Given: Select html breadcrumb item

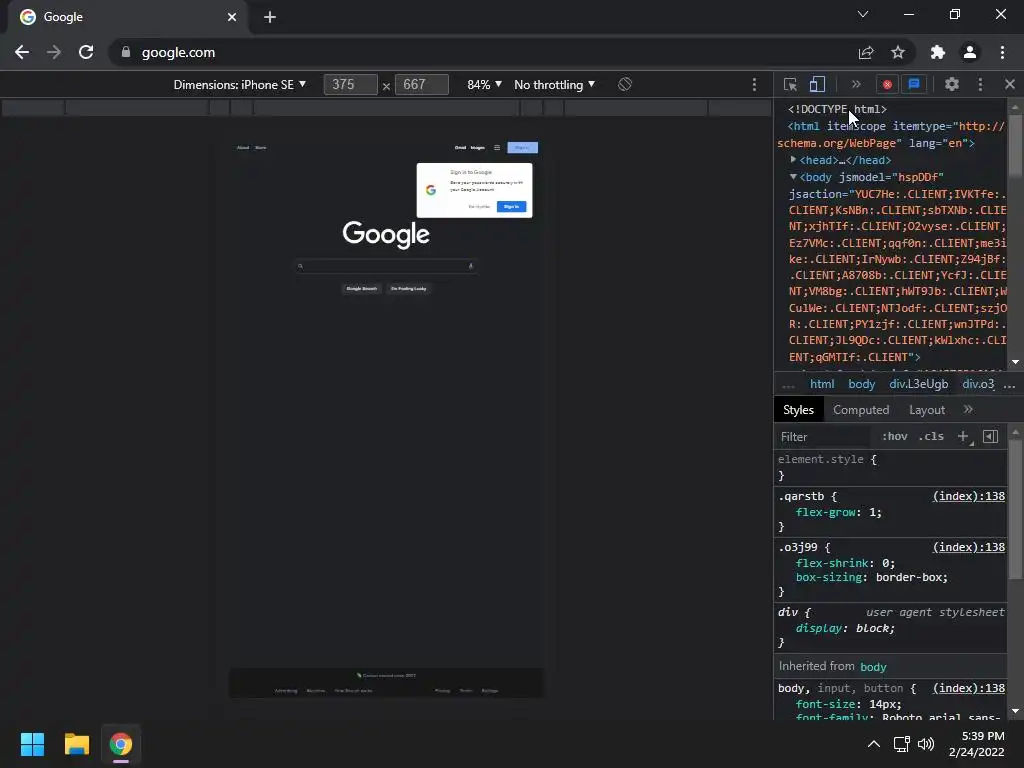Looking at the screenshot, I should click(822, 384).
